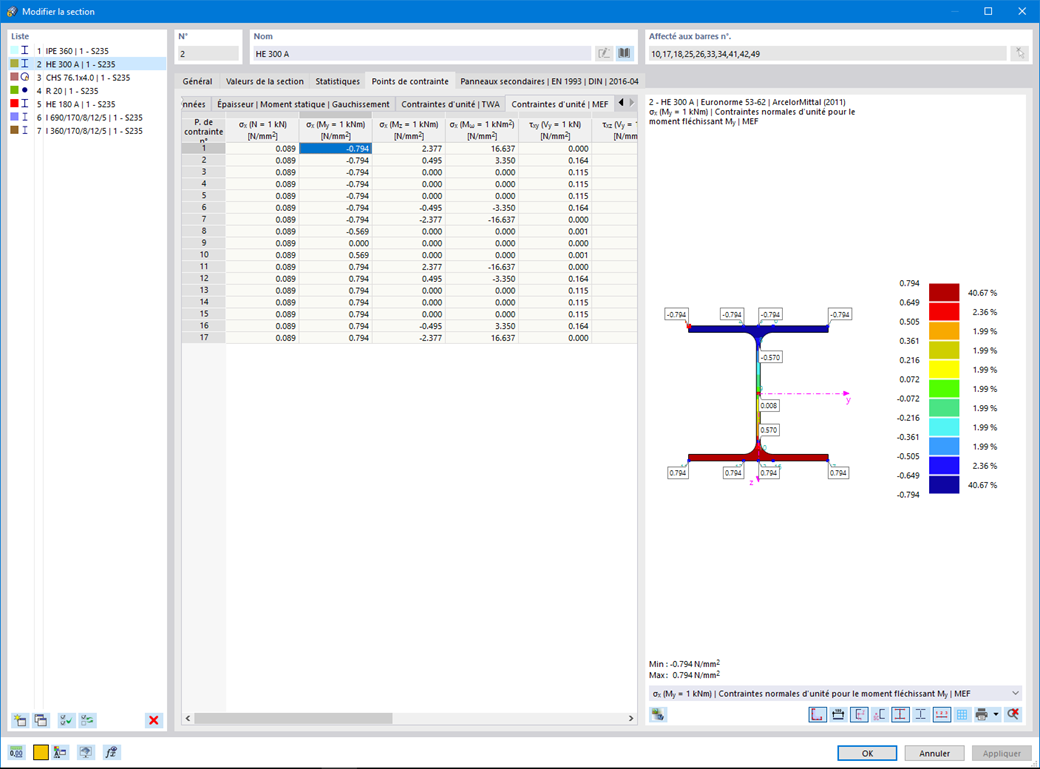Click the right arrow to scroll sub-tabs

(x=631, y=103)
